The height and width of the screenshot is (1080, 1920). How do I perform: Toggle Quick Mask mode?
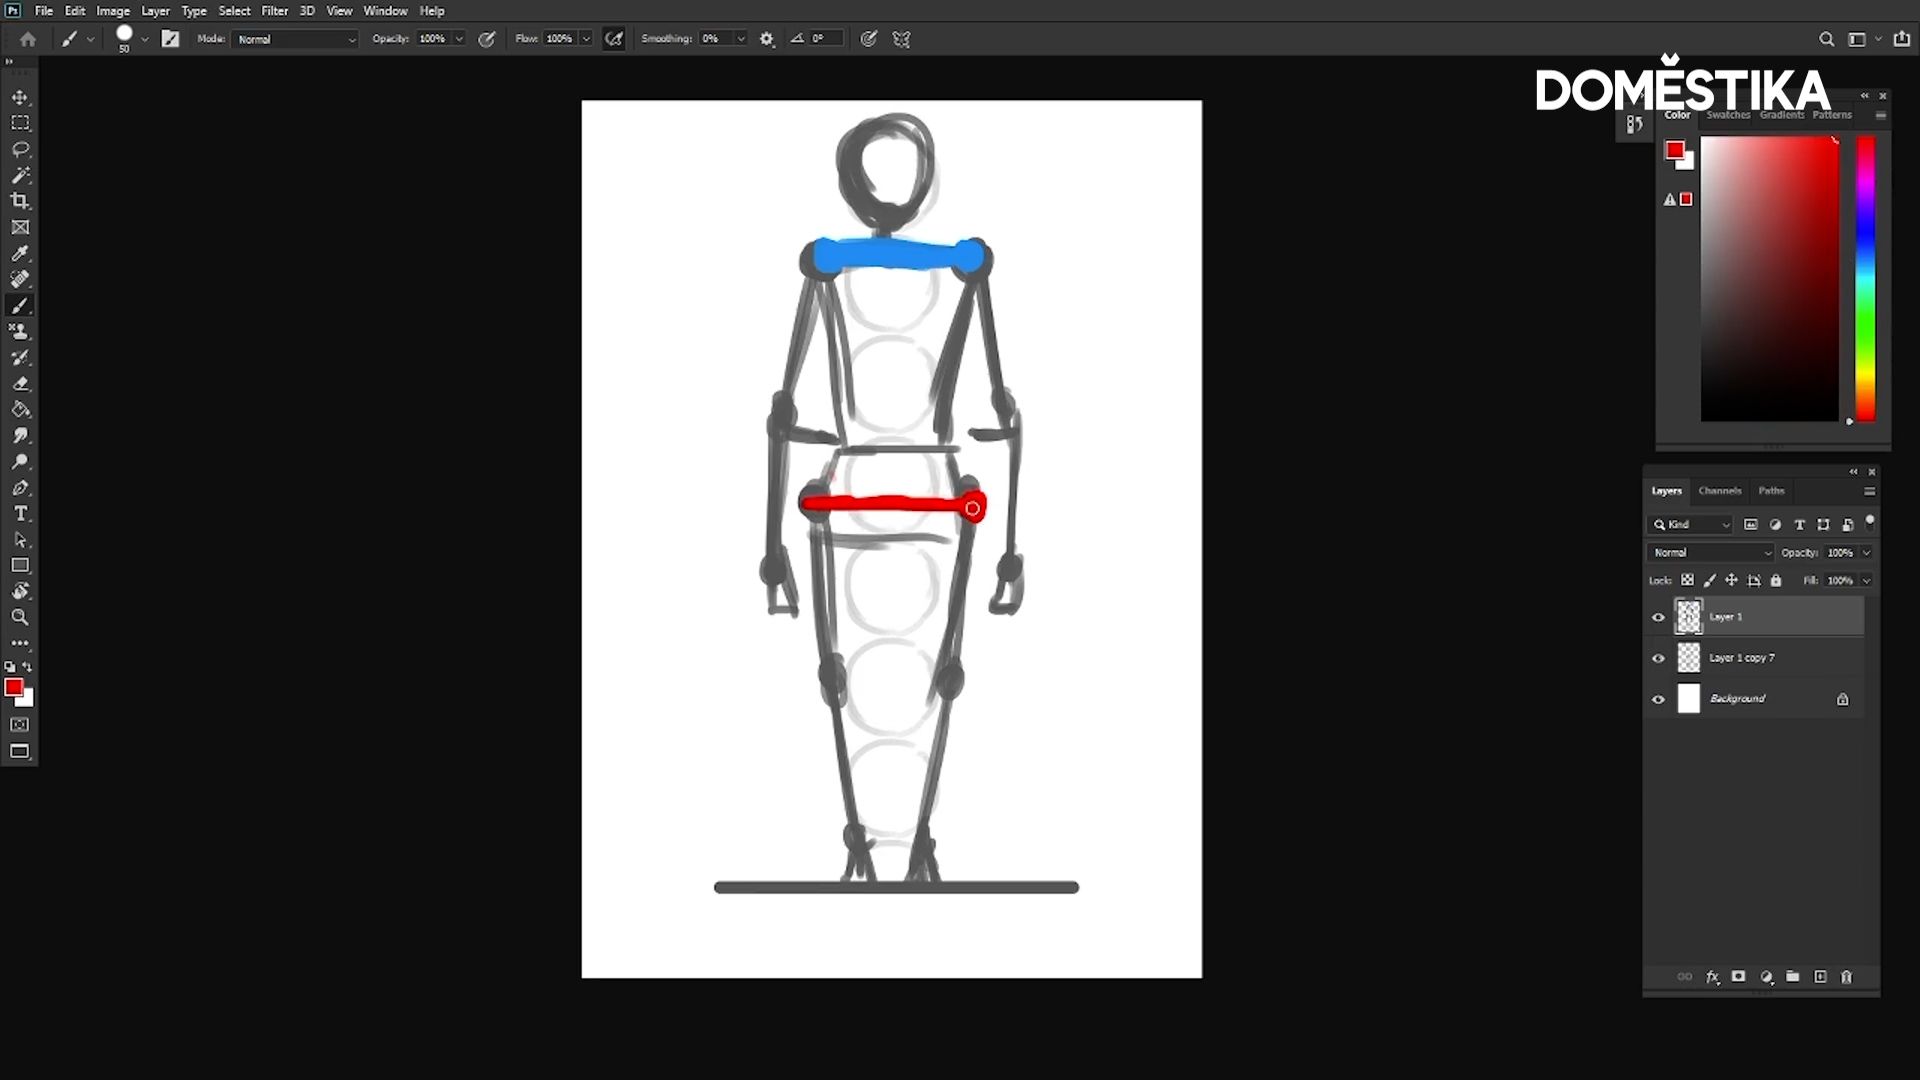[20, 725]
